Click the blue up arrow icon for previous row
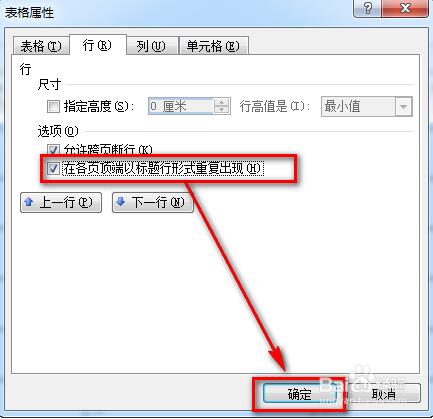The height and width of the screenshot is (419, 433). (x=29, y=202)
